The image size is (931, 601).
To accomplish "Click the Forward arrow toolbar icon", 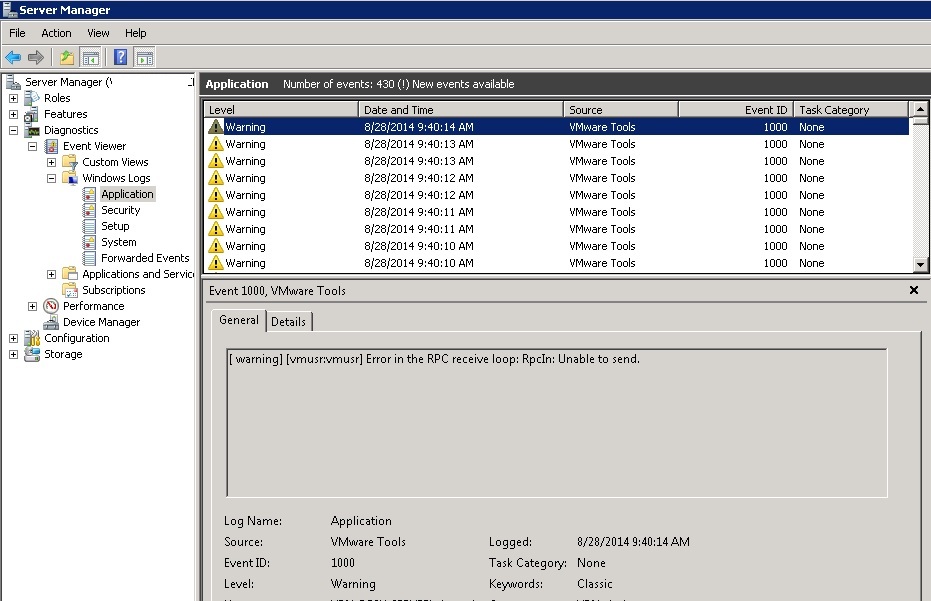I will point(36,58).
